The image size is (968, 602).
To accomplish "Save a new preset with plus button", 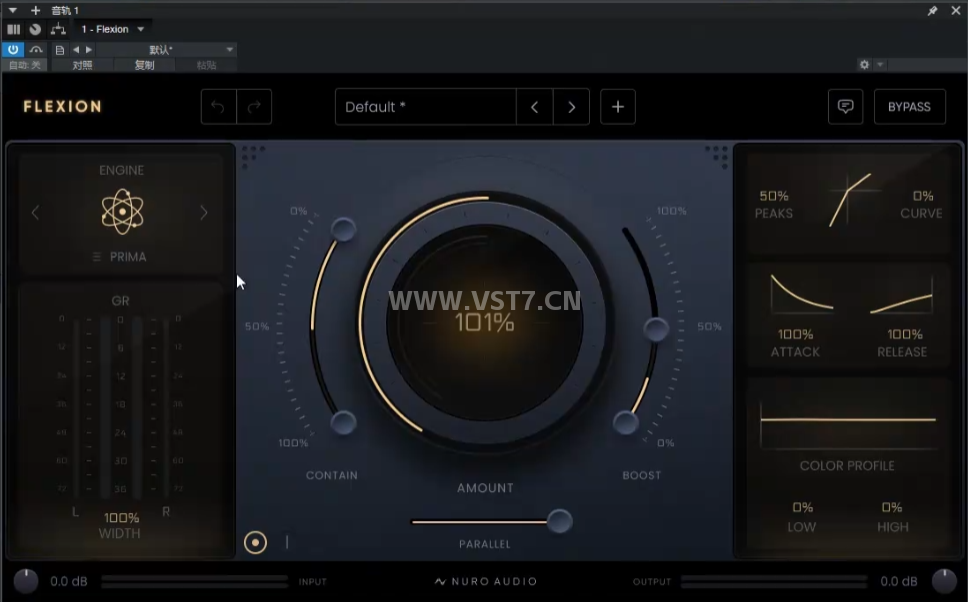I will point(617,107).
